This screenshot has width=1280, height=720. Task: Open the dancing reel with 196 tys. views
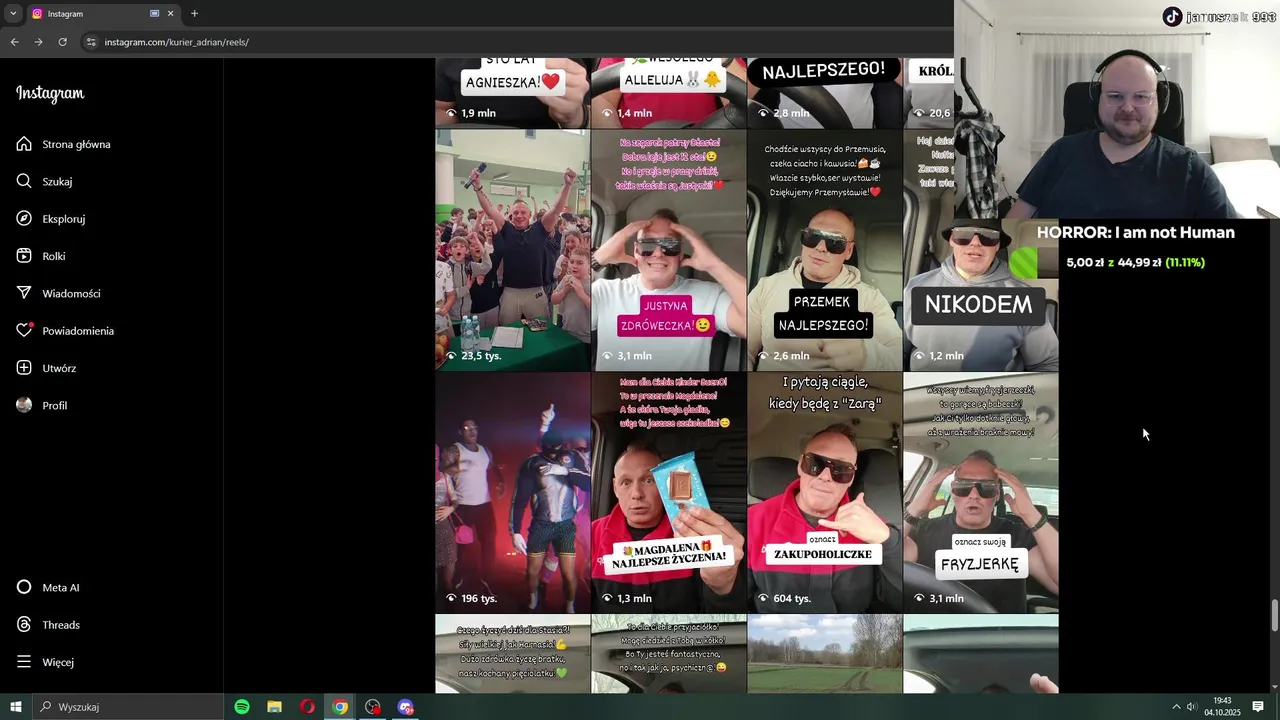point(512,493)
